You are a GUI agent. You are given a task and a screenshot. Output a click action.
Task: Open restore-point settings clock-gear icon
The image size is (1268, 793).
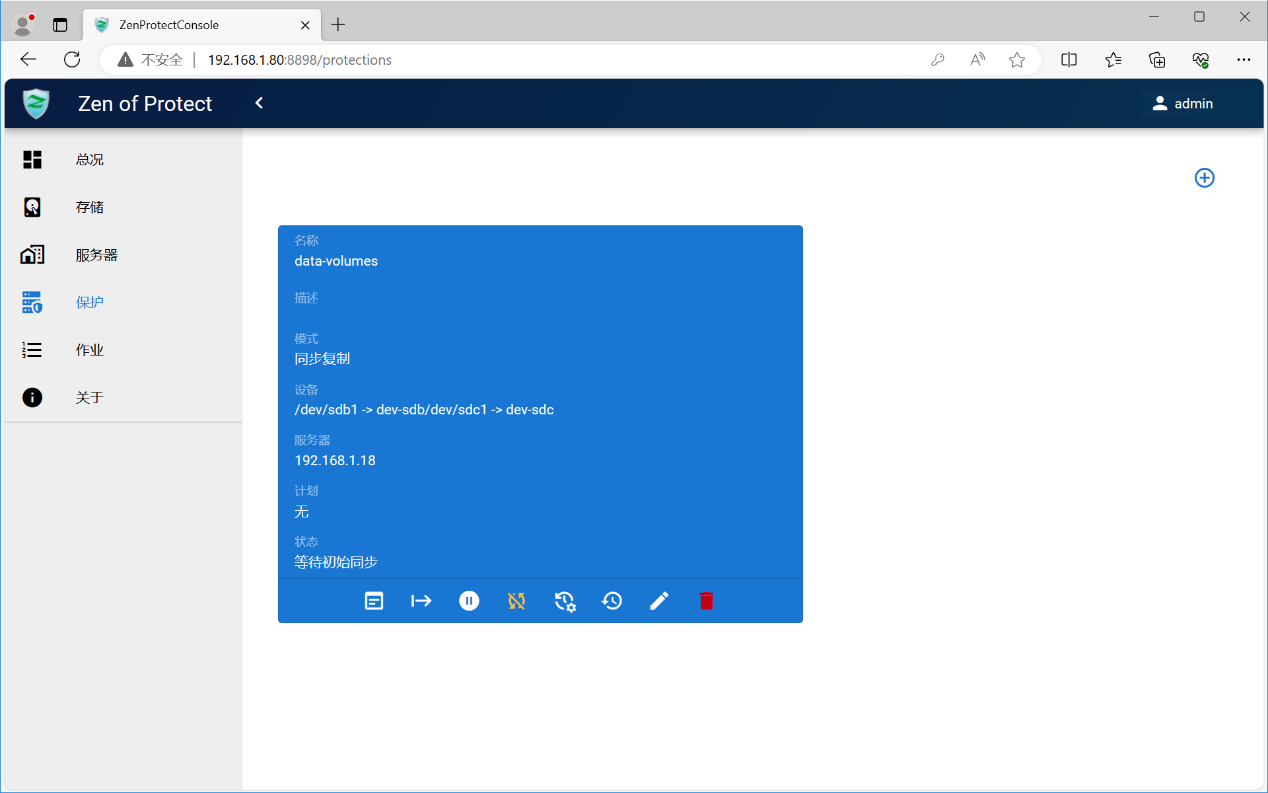565,601
